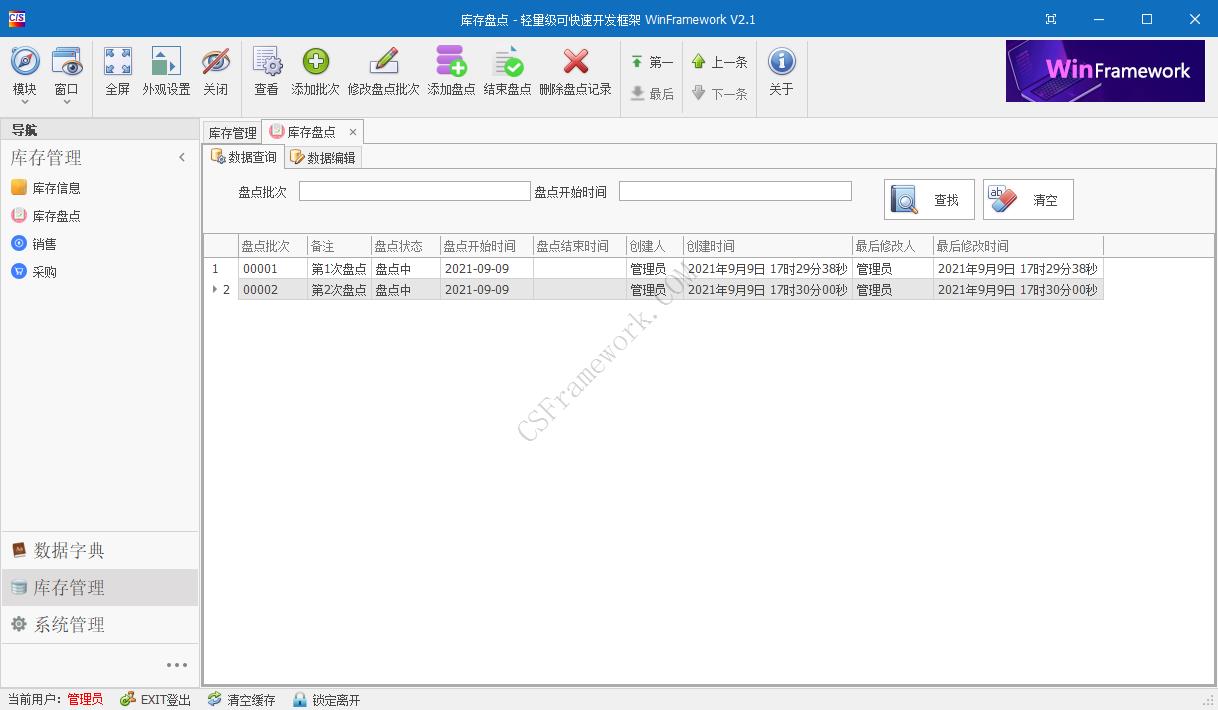
Task: Select the 添加批次 toolbar icon
Action: pyautogui.click(x=316, y=70)
